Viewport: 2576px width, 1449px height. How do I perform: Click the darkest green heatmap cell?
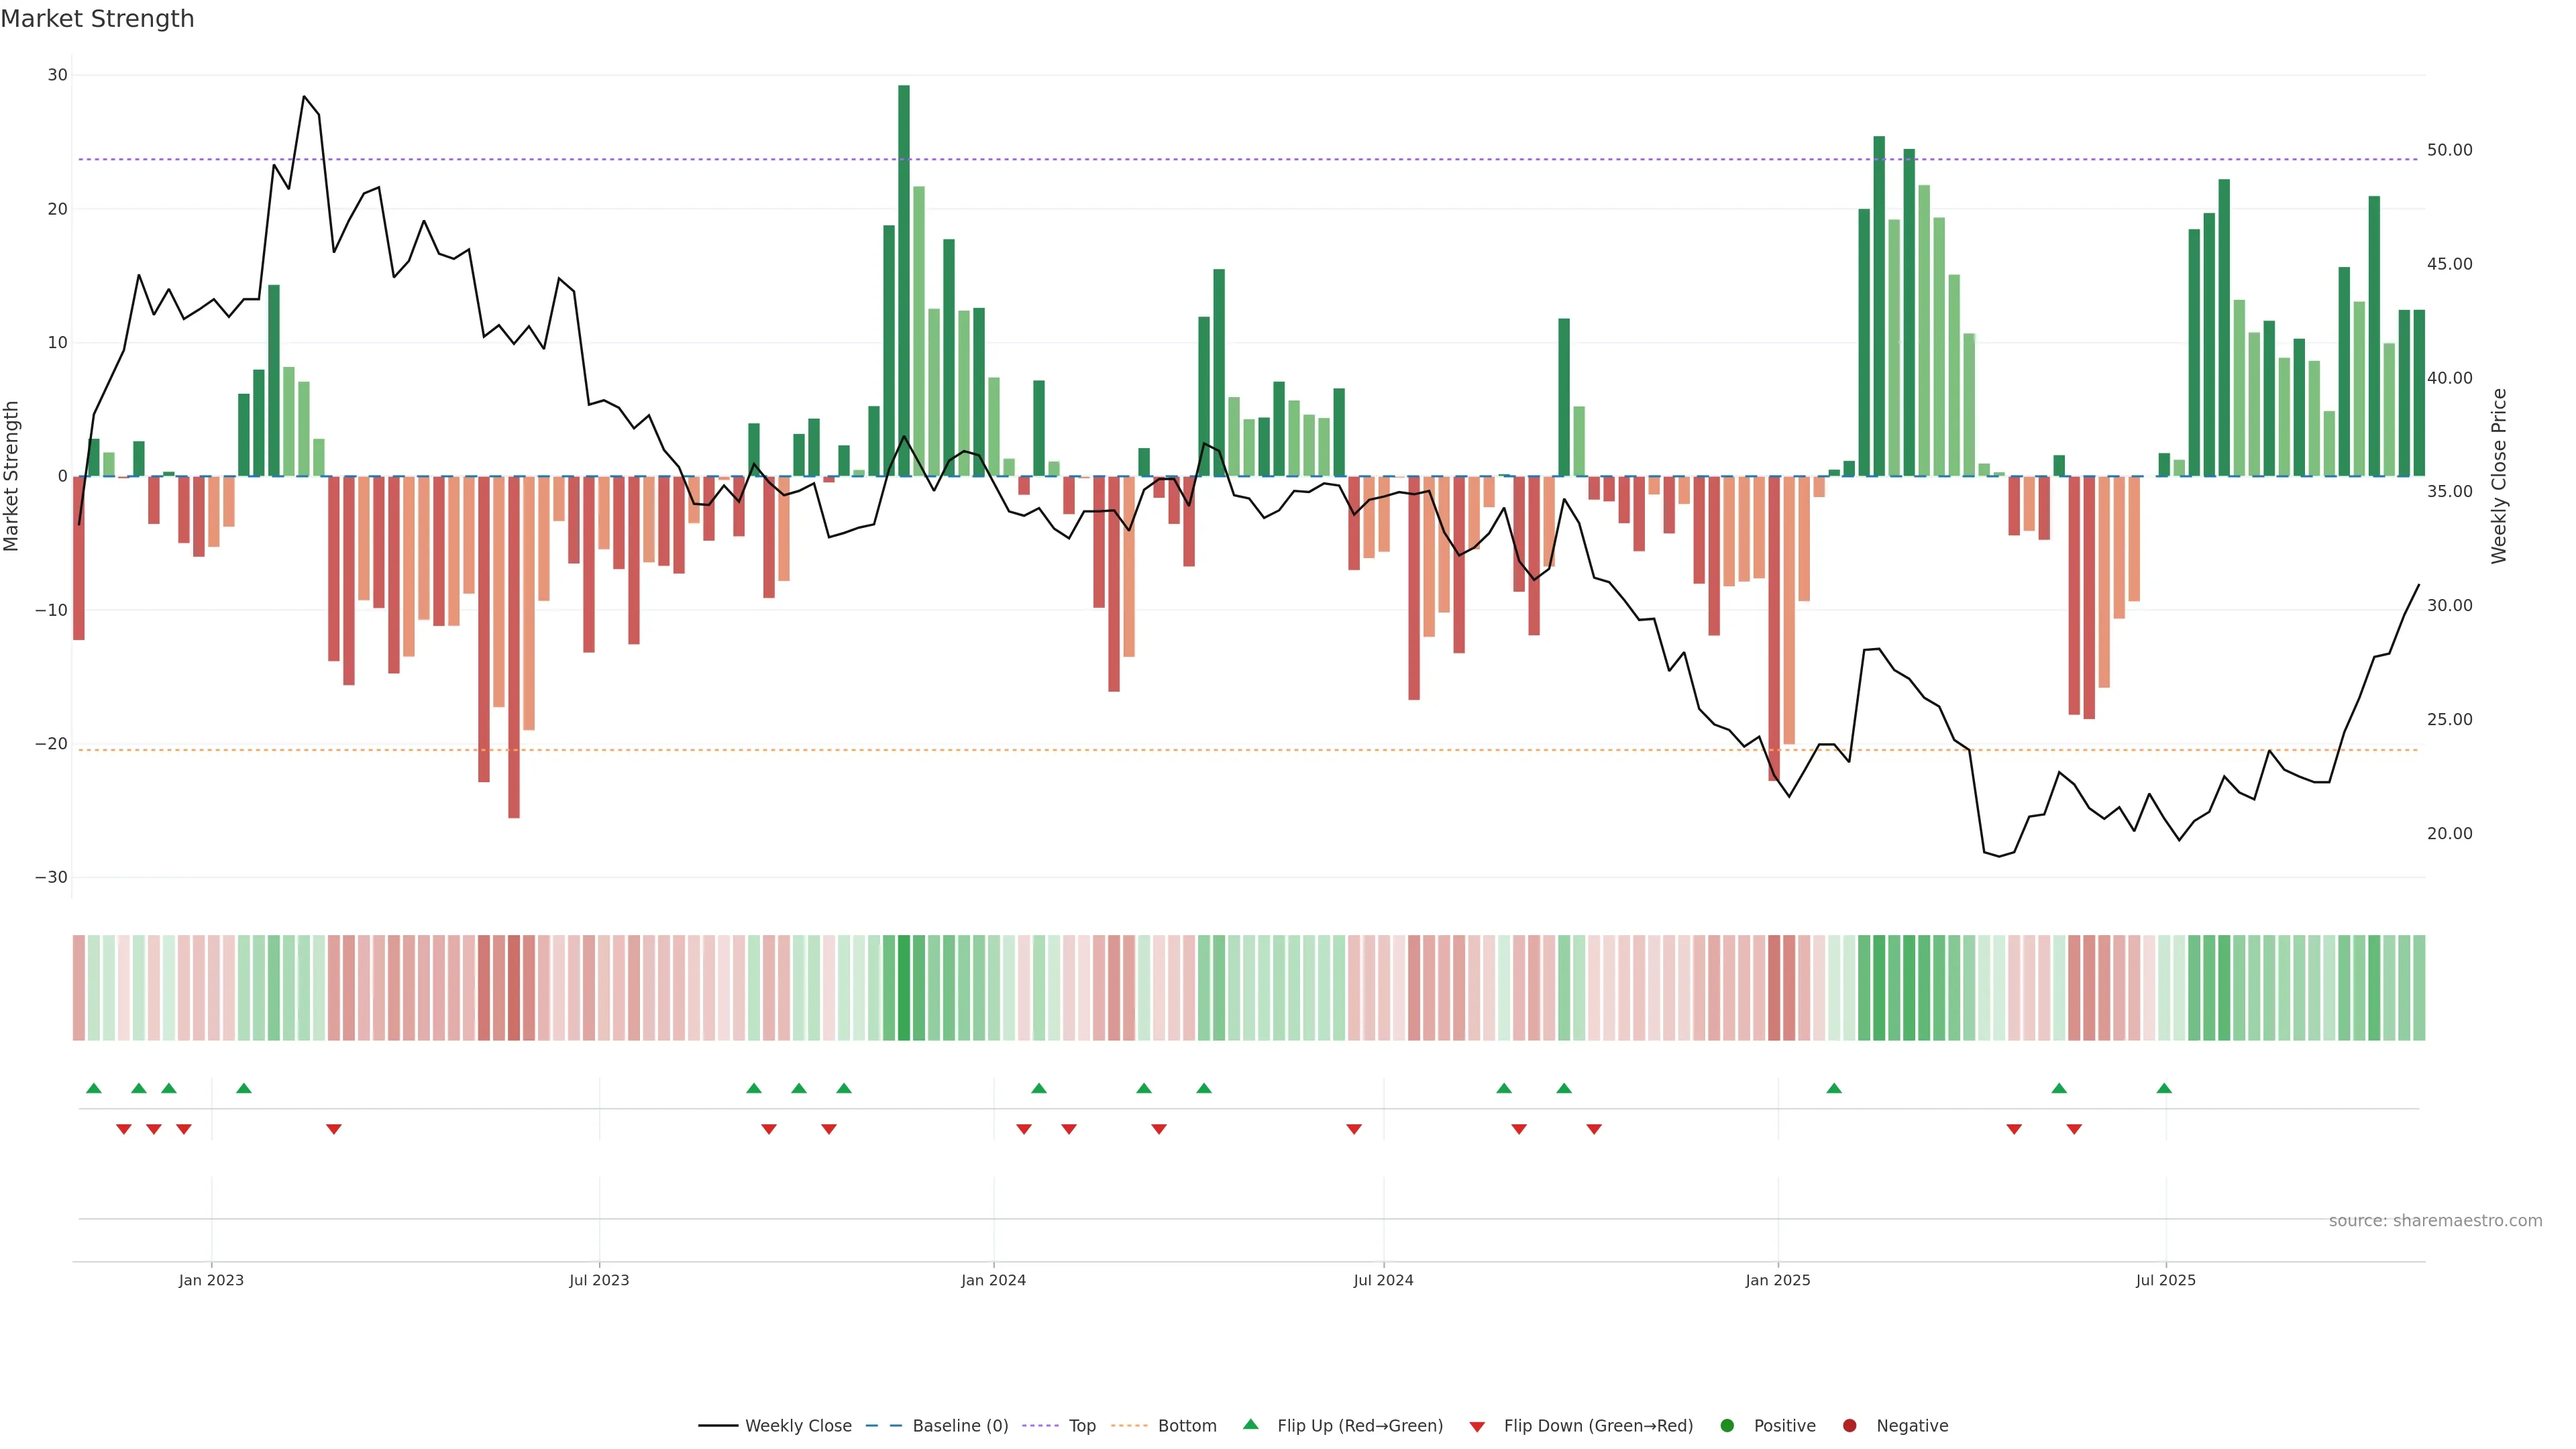click(x=904, y=988)
